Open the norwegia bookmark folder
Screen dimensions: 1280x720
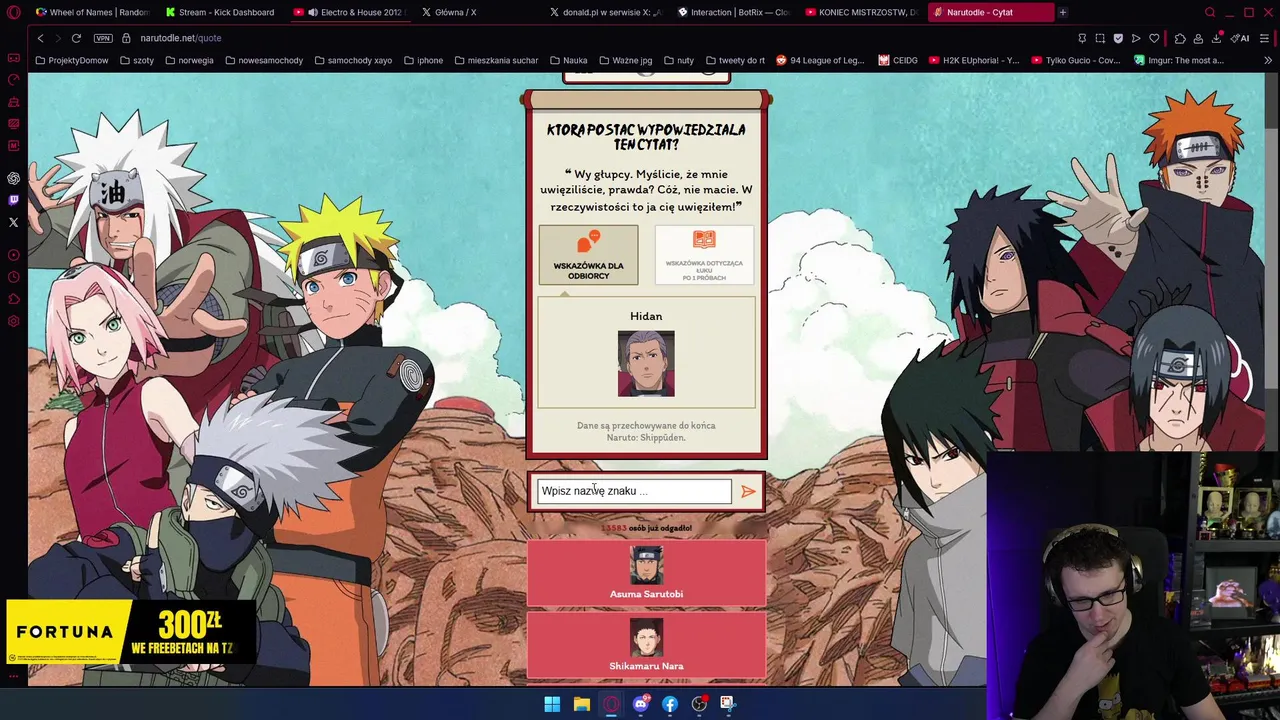[x=189, y=60]
